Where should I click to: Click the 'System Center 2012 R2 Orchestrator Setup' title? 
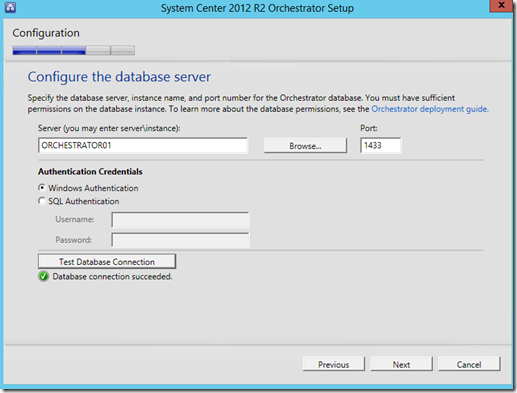click(x=257, y=8)
